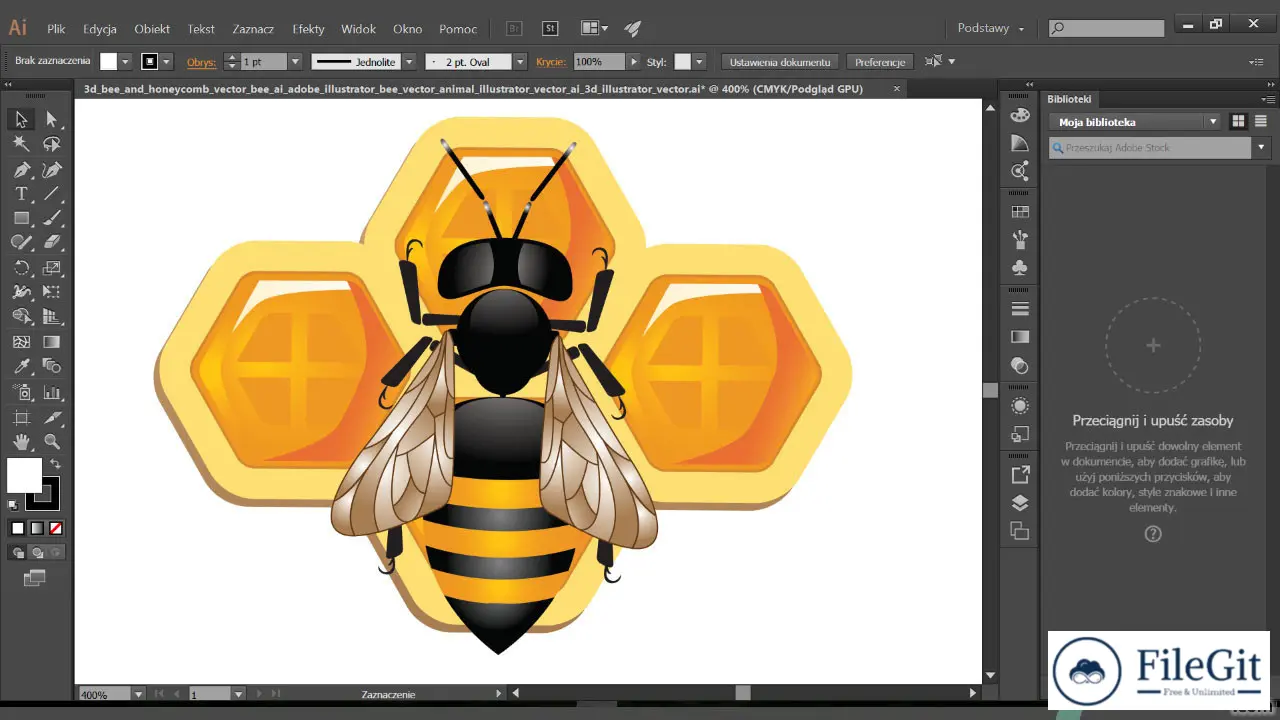Set paint mode to Gradient
Screen dimensions: 1280x720
tap(37, 528)
